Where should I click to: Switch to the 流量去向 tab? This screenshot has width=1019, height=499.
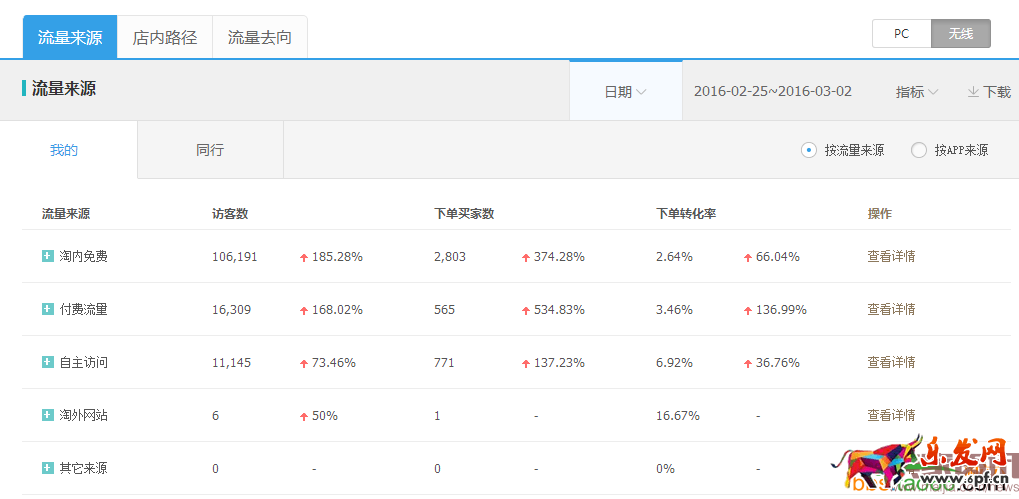260,37
